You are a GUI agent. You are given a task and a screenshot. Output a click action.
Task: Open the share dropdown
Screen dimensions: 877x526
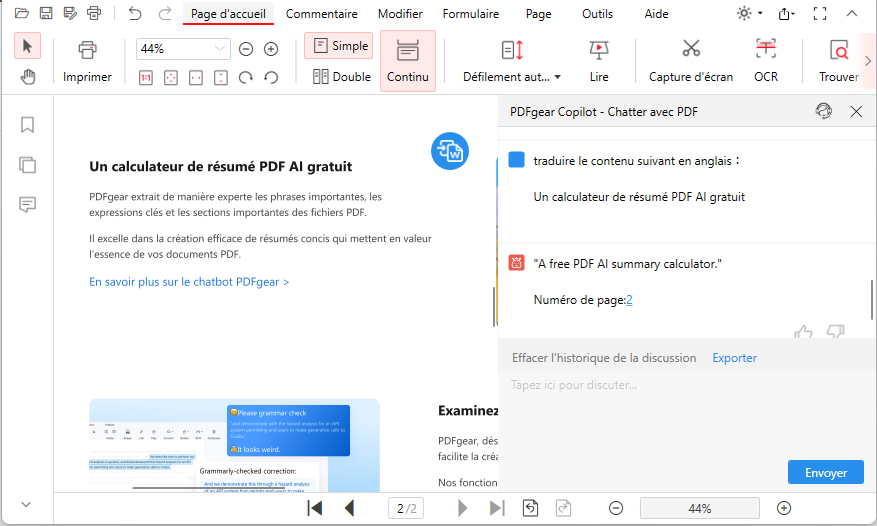coord(786,13)
